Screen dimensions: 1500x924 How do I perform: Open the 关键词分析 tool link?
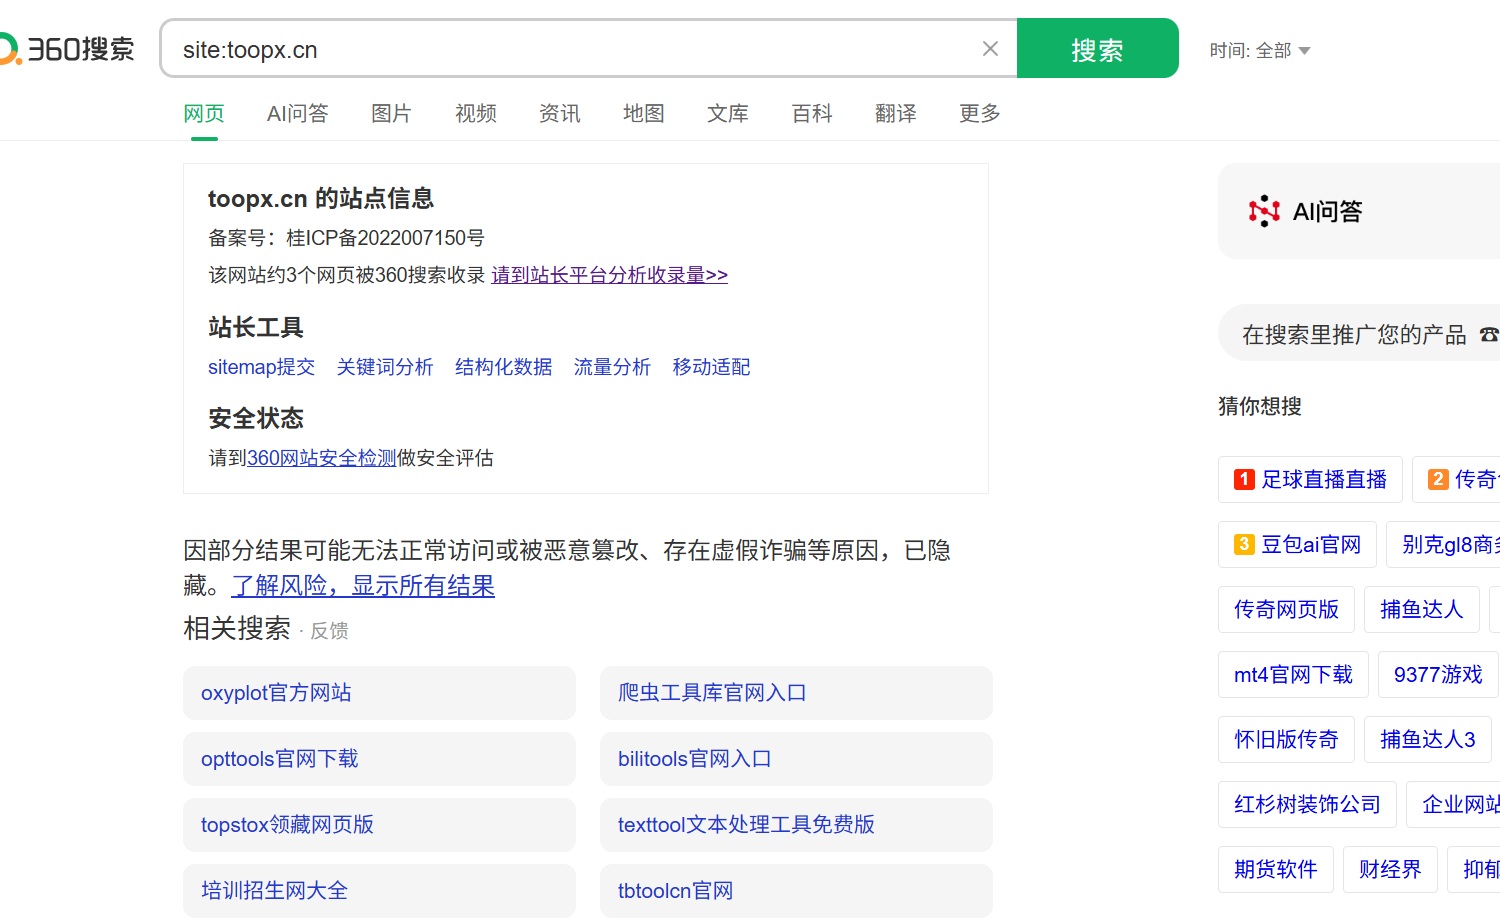coord(385,367)
